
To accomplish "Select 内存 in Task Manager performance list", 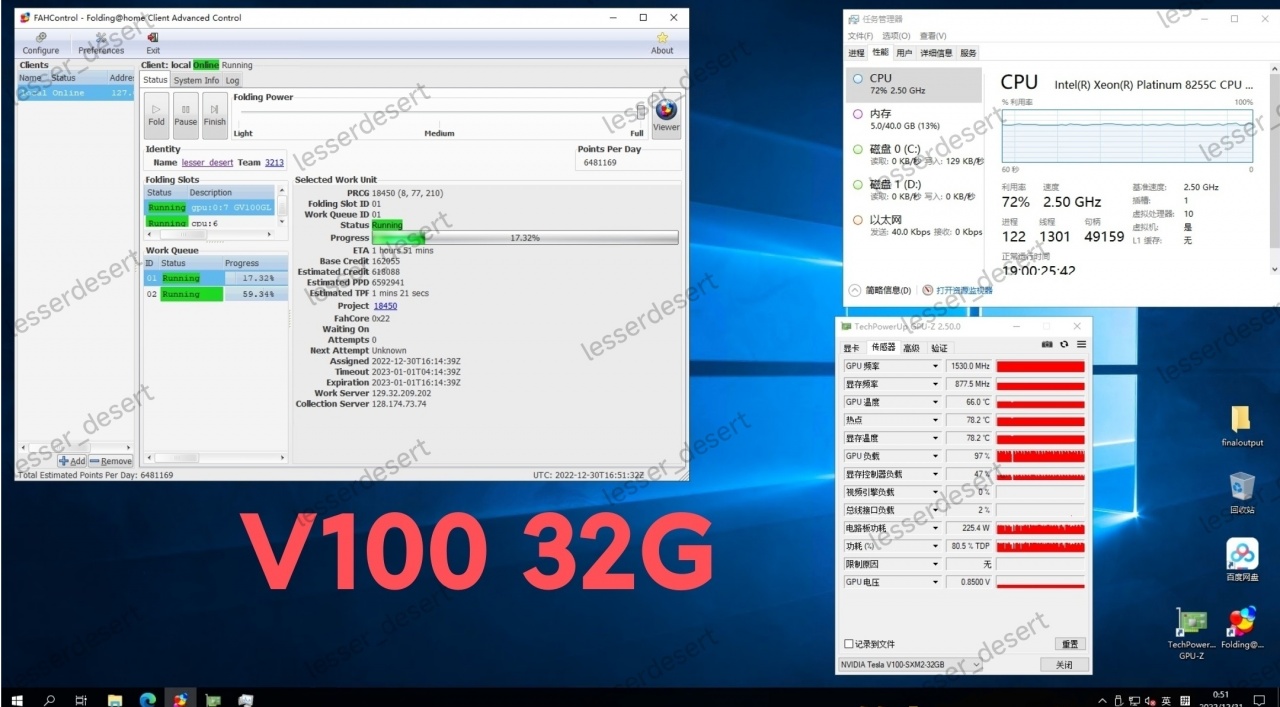I will click(x=913, y=120).
